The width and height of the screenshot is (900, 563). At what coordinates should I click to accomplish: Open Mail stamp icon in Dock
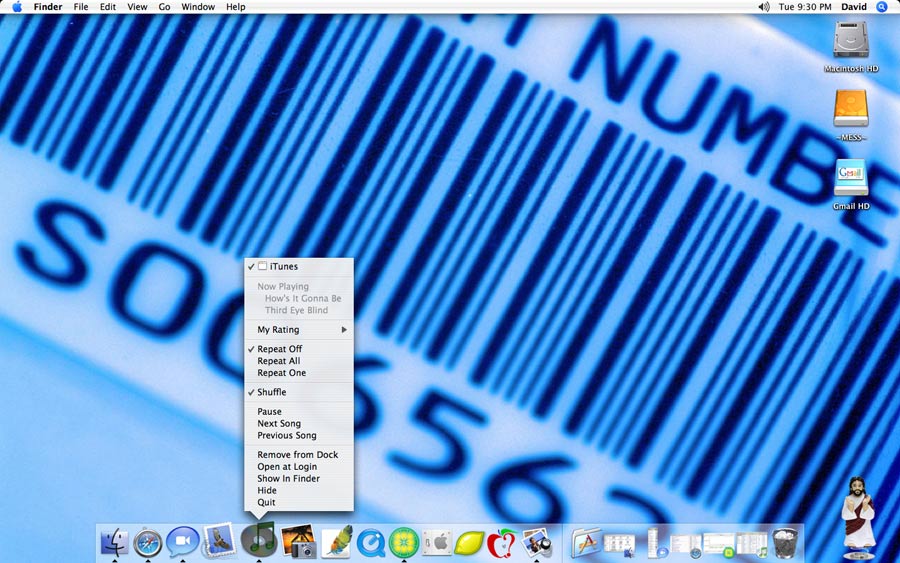click(x=219, y=541)
